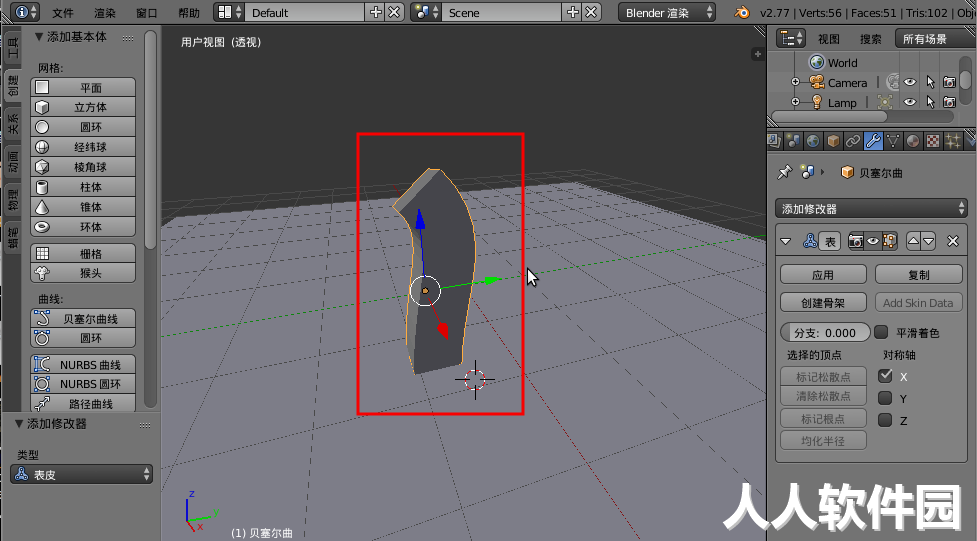Remove the Skin modifier with X
The height and width of the screenshot is (541, 977).
click(x=953, y=241)
